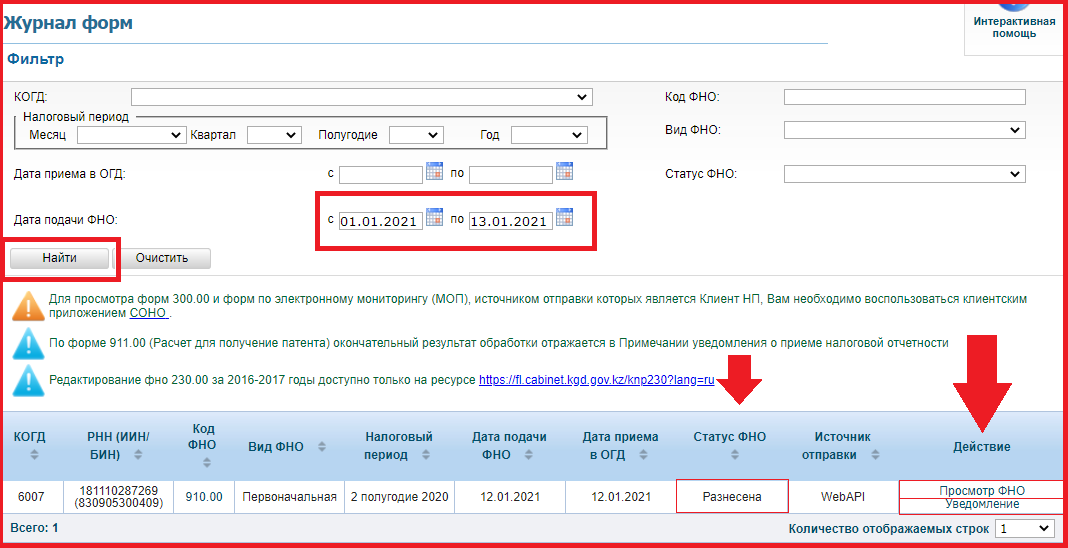Open calendar for Дата приема в ОГД start date
1068x548 pixels.
pos(434,171)
